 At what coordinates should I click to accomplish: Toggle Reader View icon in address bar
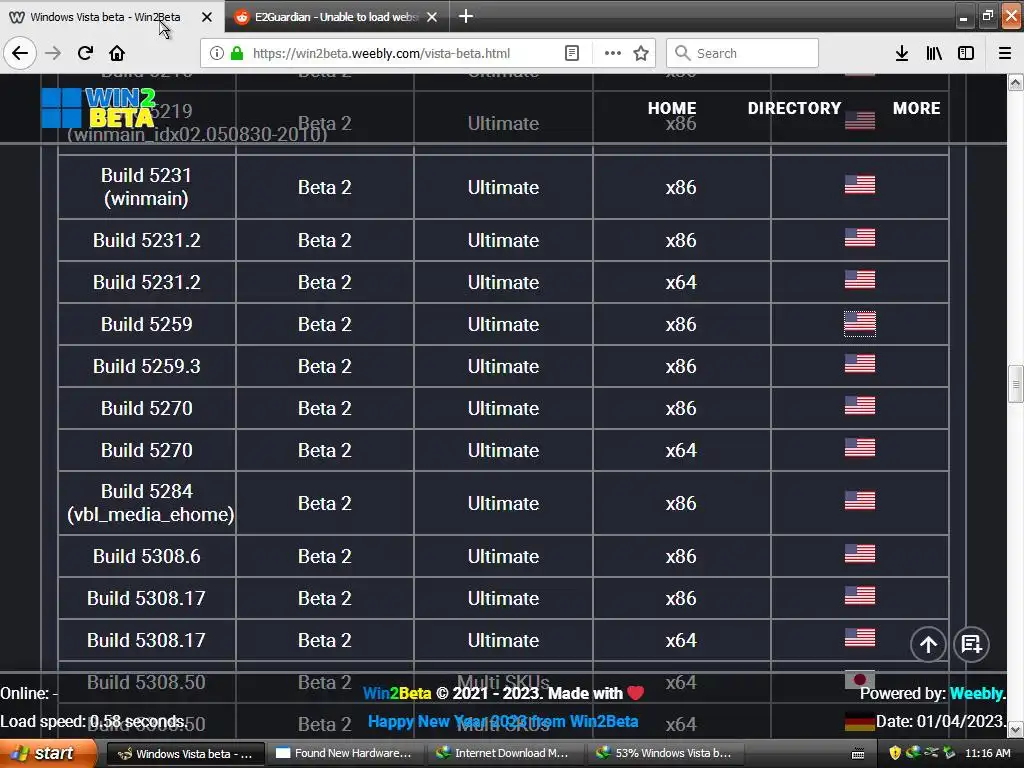(571, 53)
